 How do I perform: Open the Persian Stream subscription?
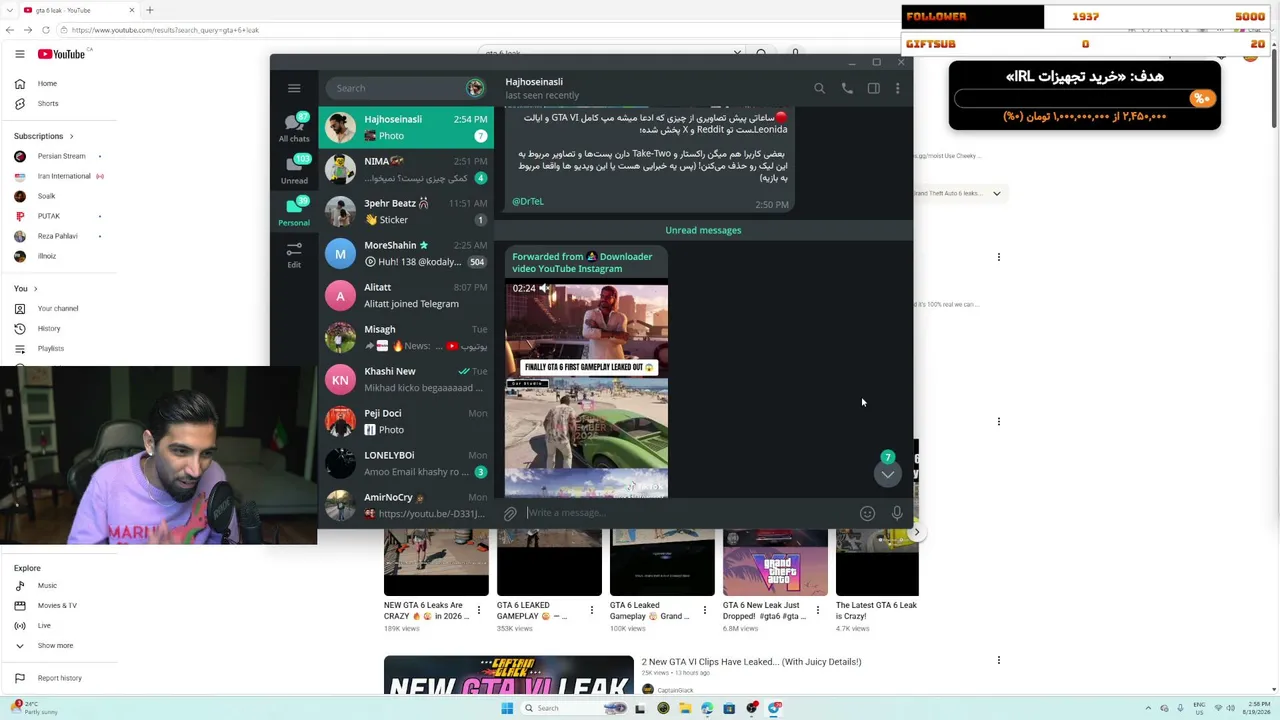60,156
